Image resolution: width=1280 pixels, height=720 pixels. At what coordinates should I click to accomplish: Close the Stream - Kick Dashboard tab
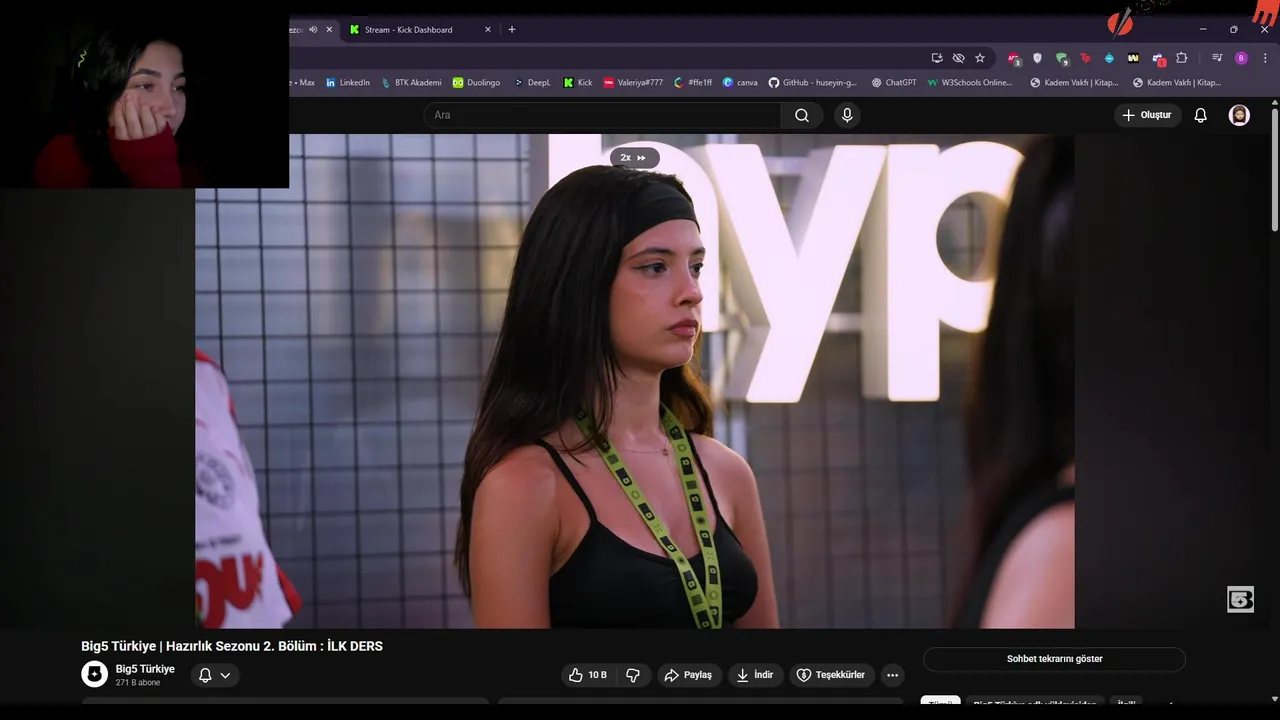coord(488,30)
